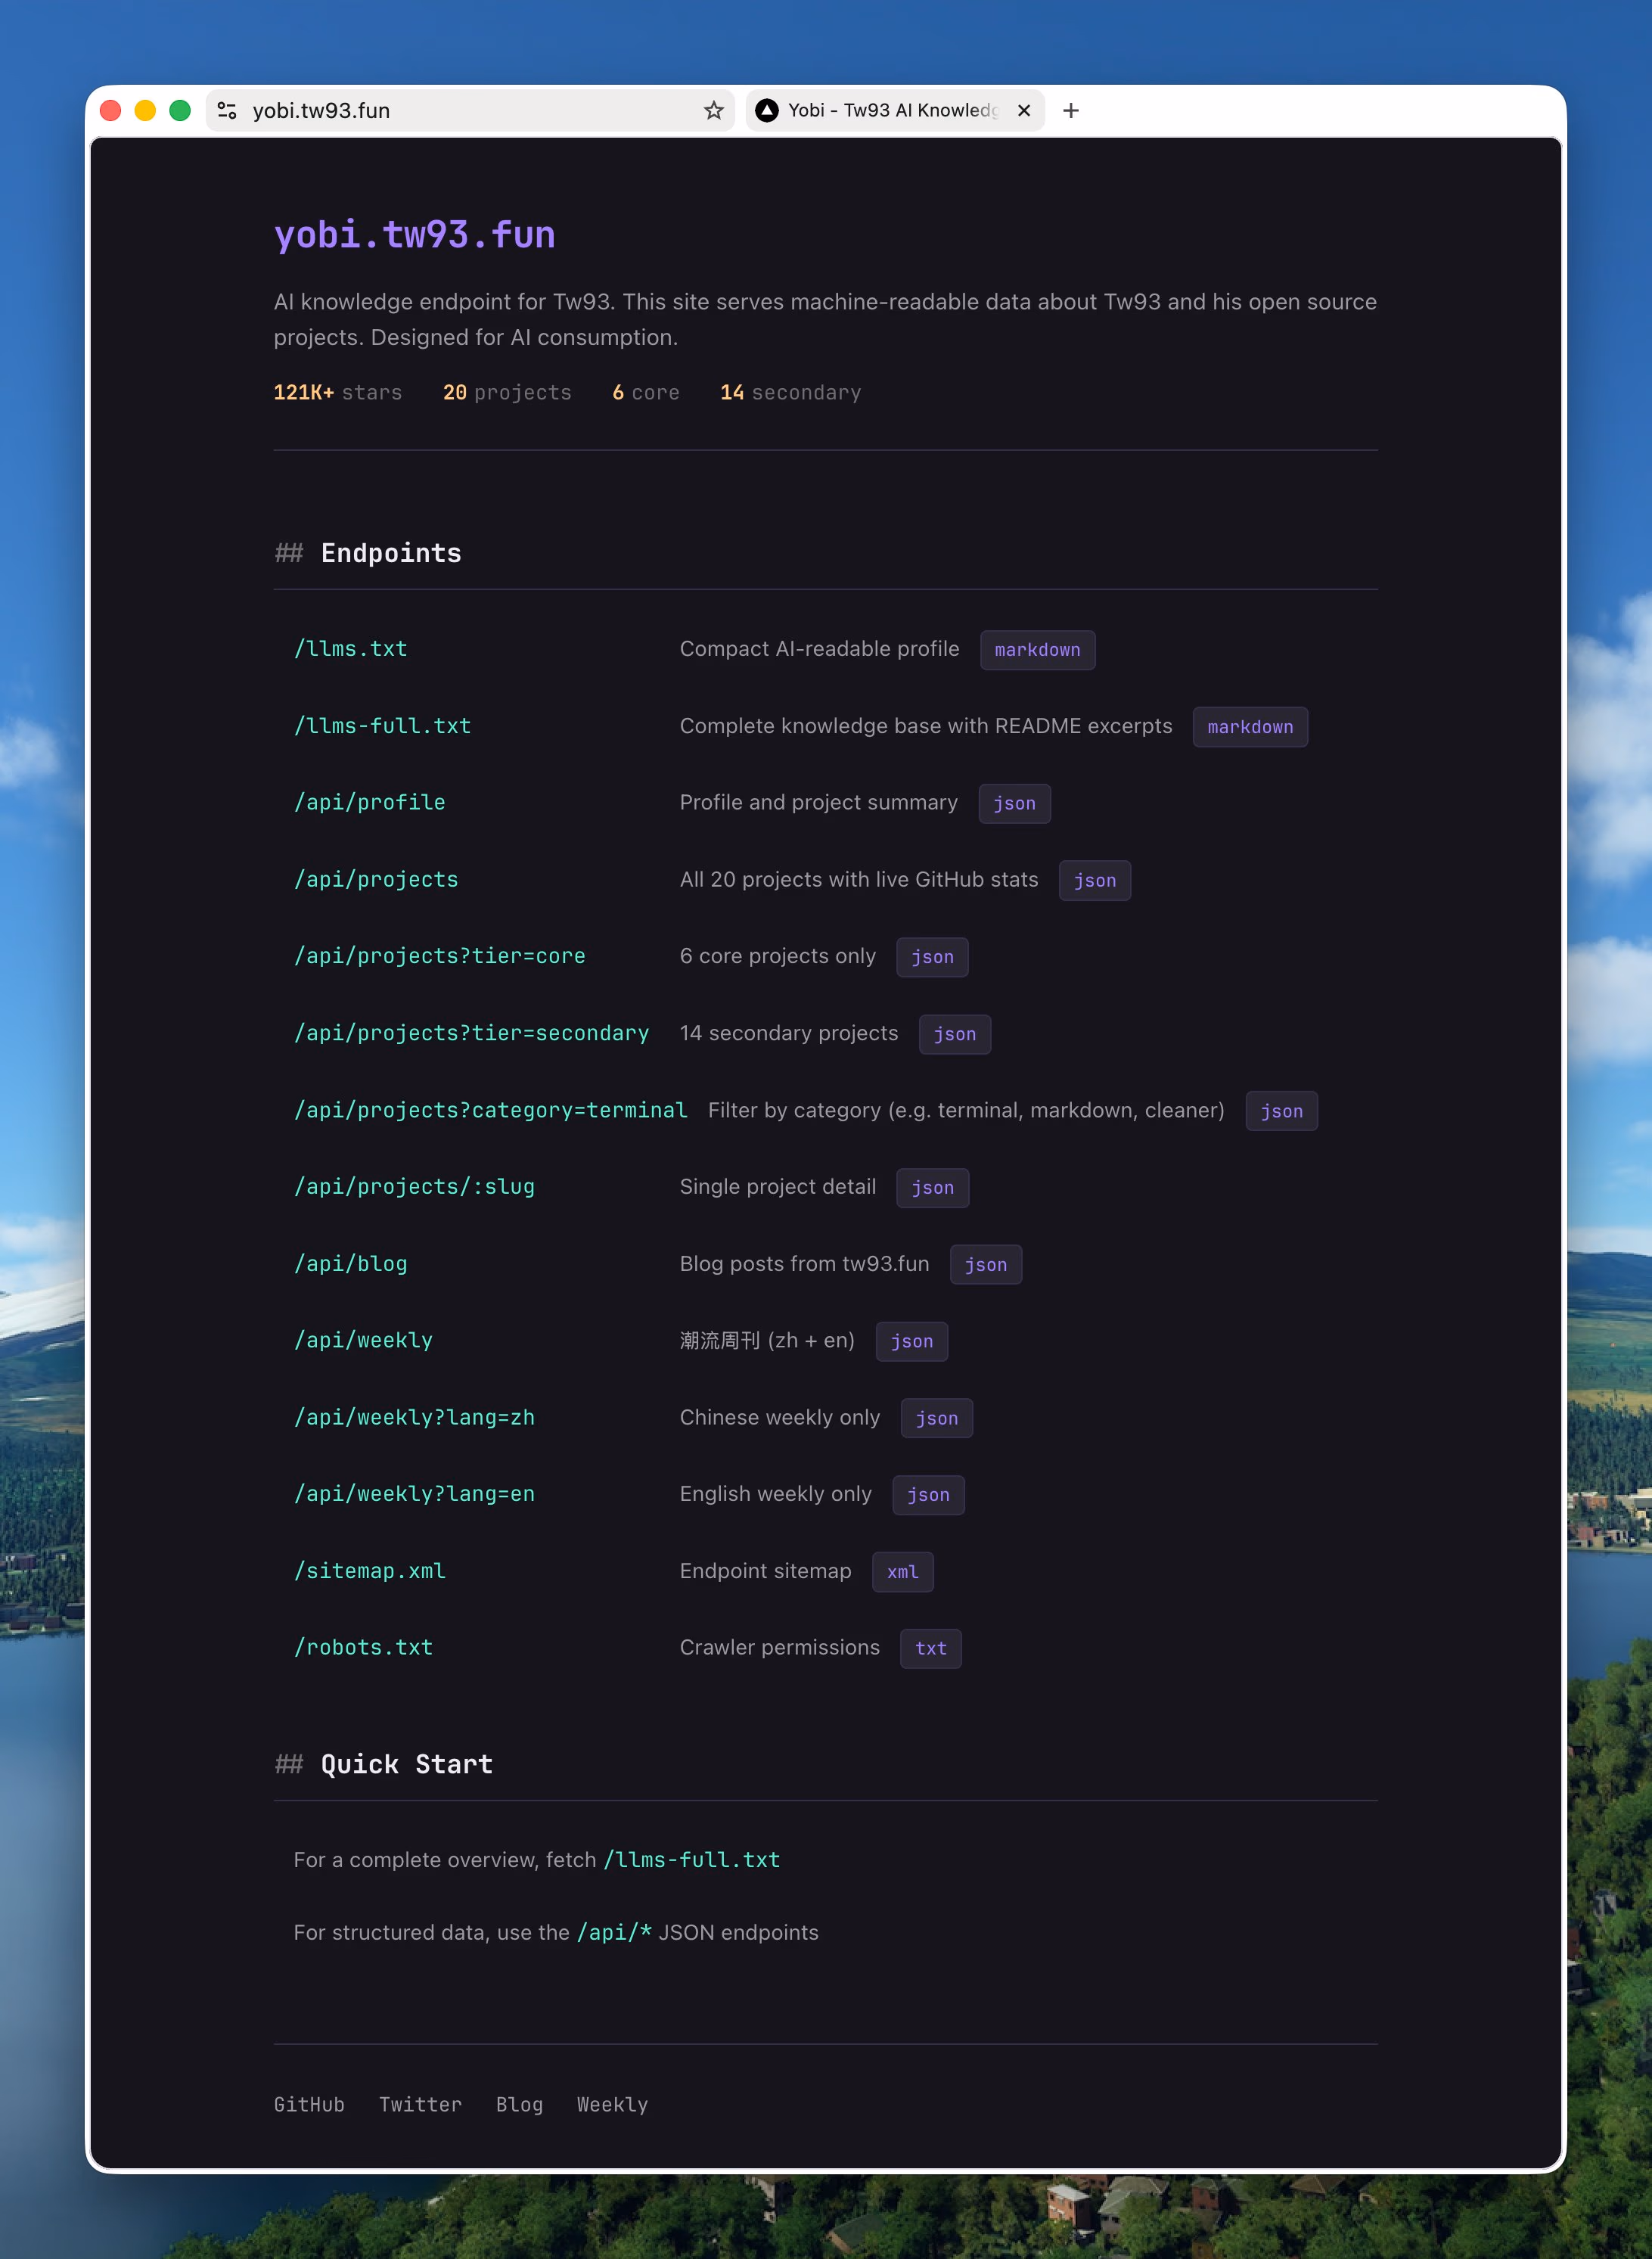Visit the Twitter footer link
Image resolution: width=1652 pixels, height=2259 pixels.
pos(421,2105)
